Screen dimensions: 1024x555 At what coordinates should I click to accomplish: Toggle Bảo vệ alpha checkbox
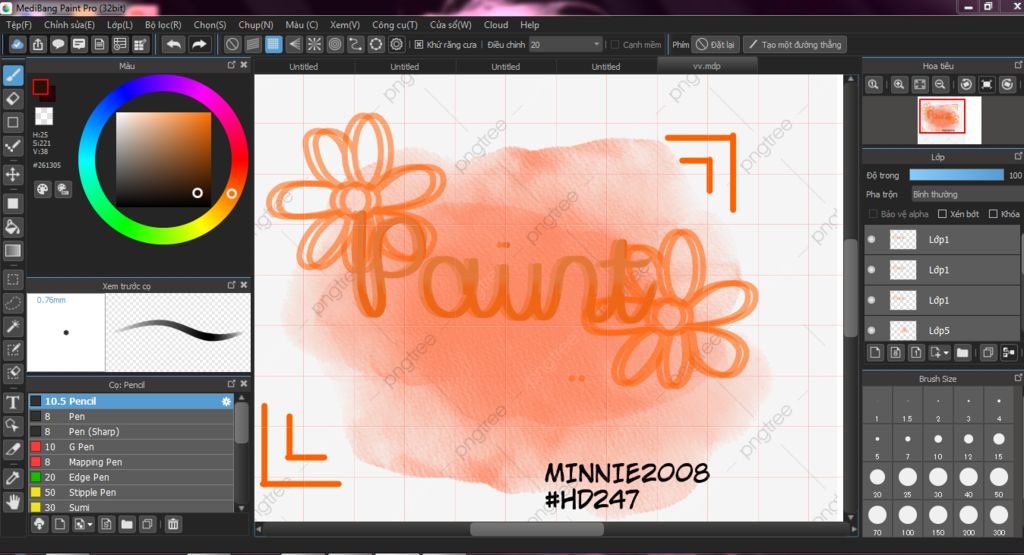pyautogui.click(x=873, y=214)
